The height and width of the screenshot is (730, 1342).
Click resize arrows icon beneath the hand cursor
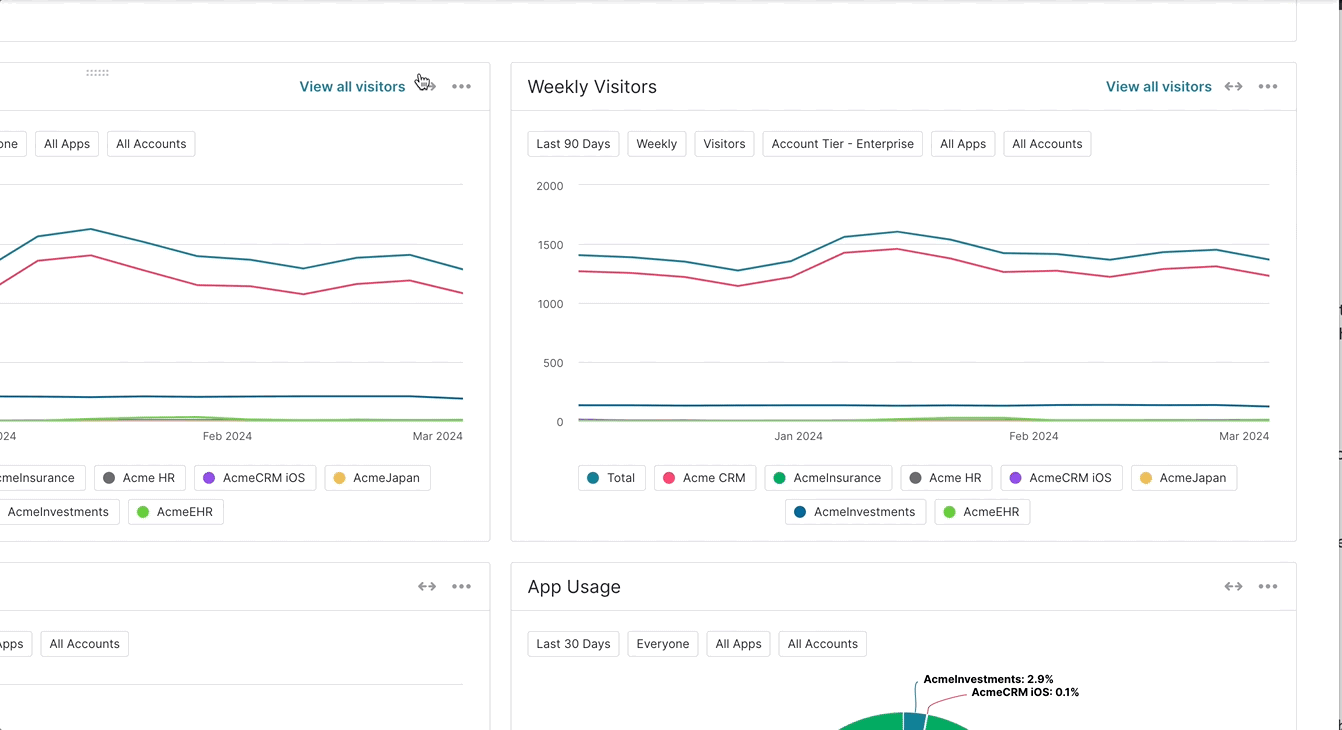428,87
